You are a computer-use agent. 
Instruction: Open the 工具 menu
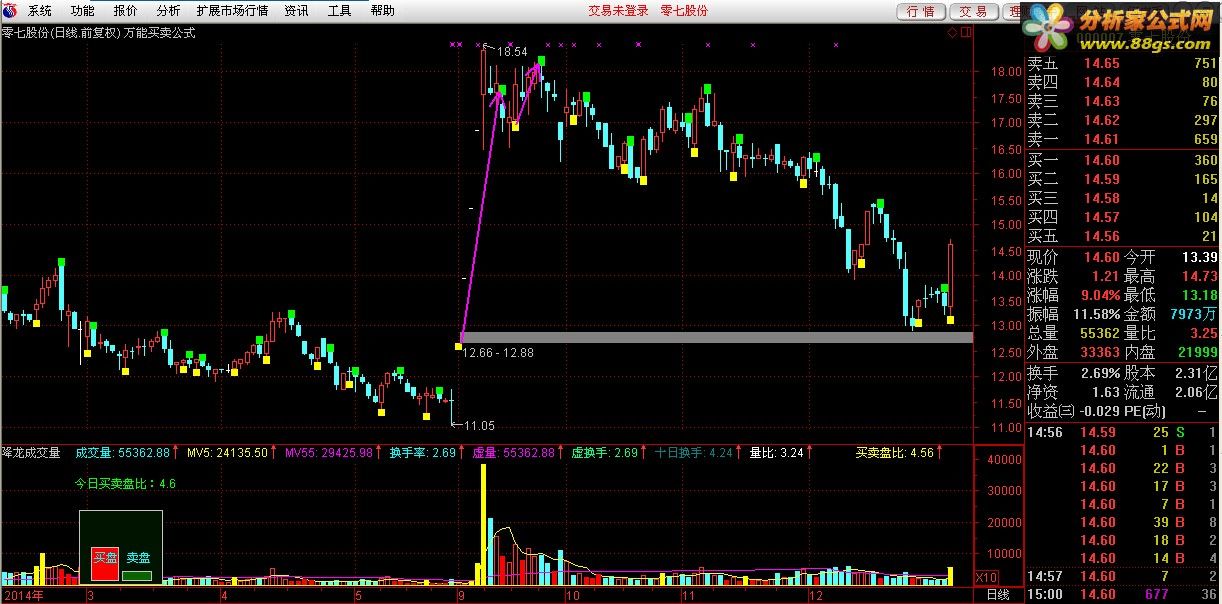[339, 11]
